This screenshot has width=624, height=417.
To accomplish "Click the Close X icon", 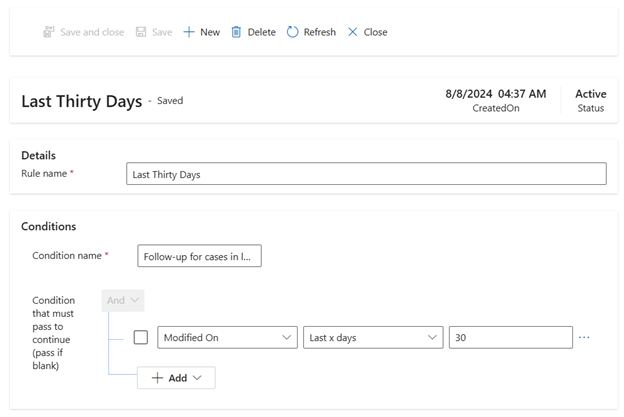I will (x=352, y=32).
